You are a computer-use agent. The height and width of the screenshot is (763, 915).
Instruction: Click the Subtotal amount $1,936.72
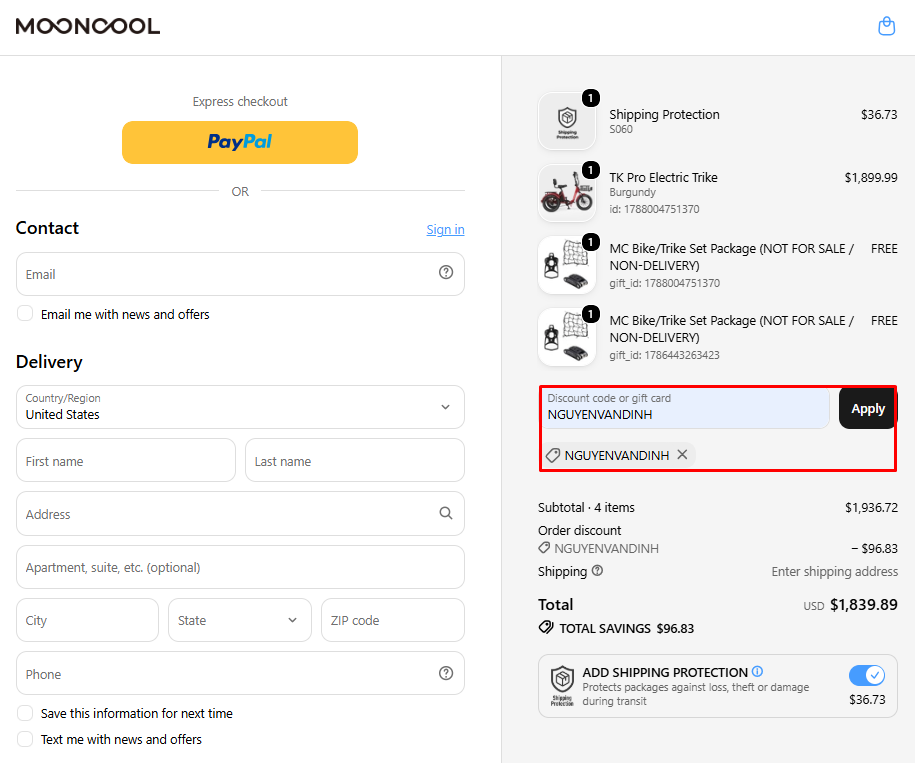871,508
